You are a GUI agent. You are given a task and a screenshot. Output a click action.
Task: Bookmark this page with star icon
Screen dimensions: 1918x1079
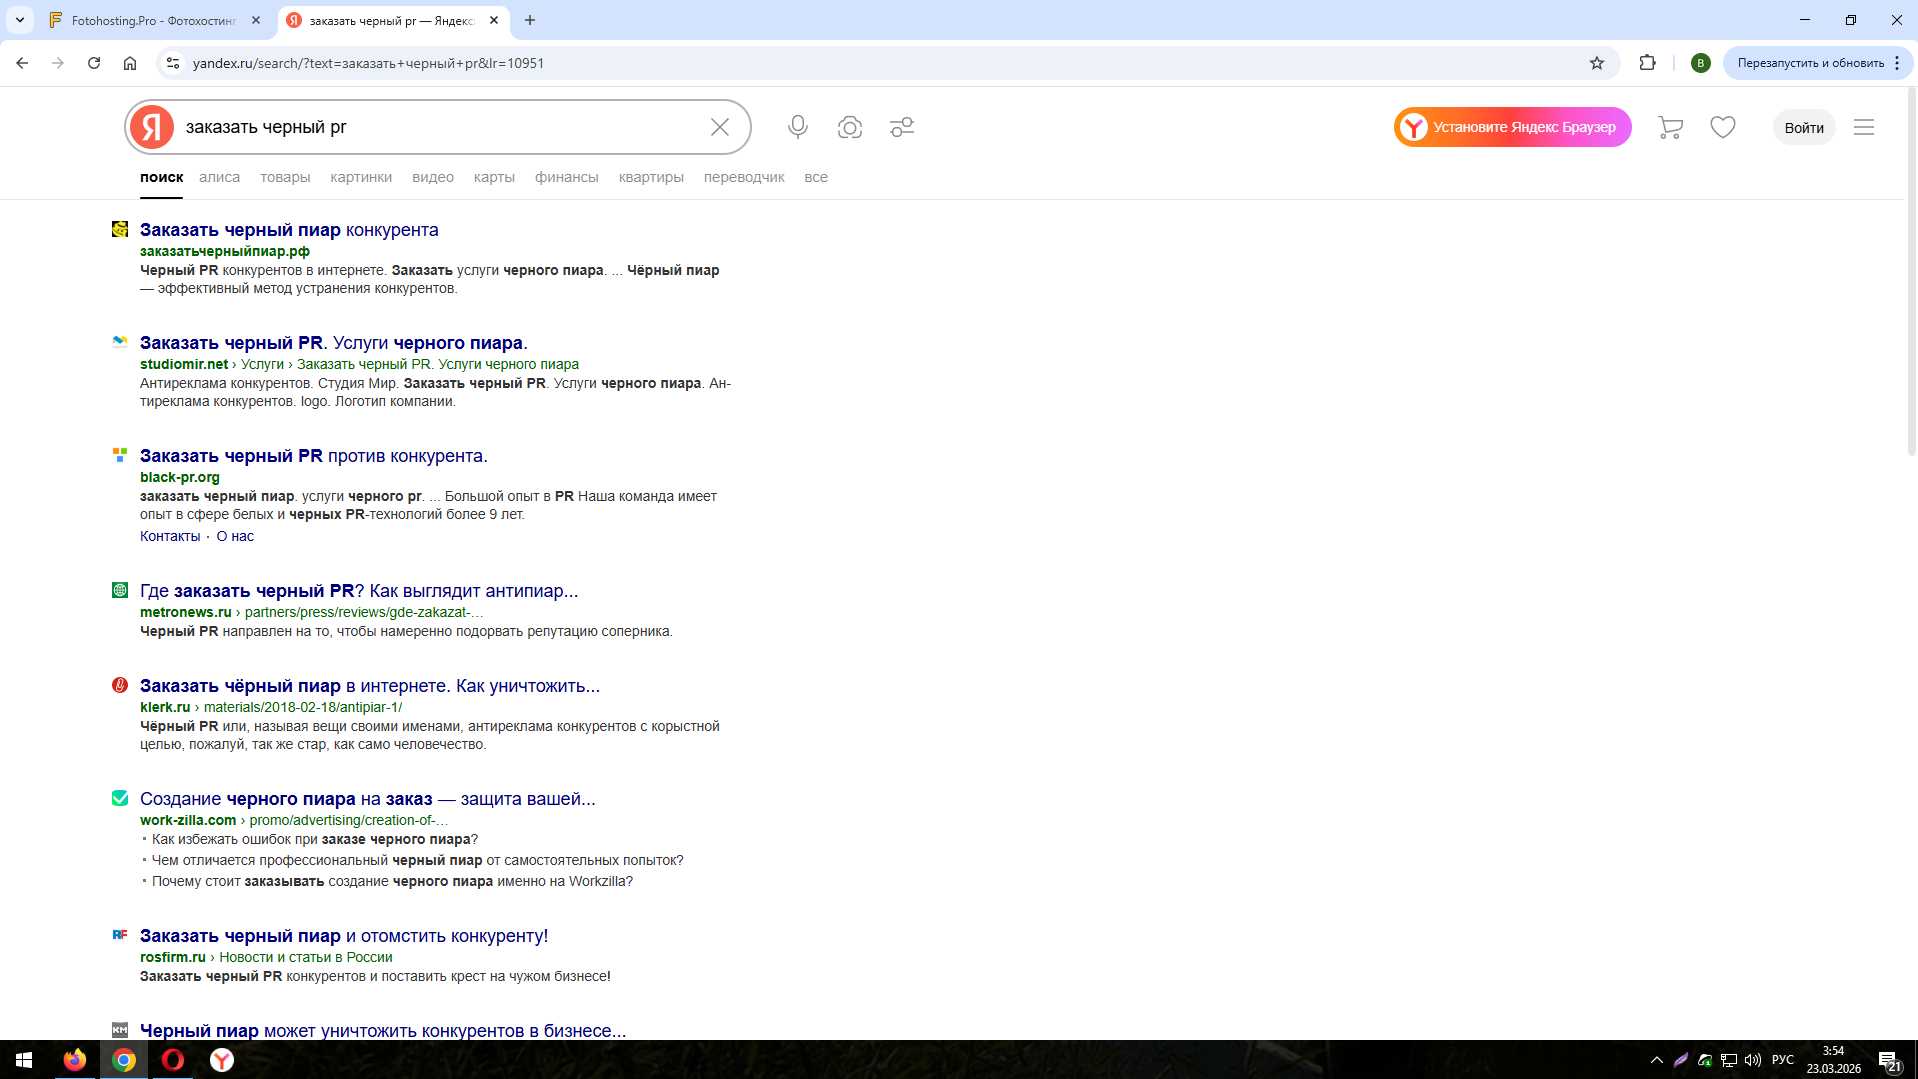coord(1597,63)
